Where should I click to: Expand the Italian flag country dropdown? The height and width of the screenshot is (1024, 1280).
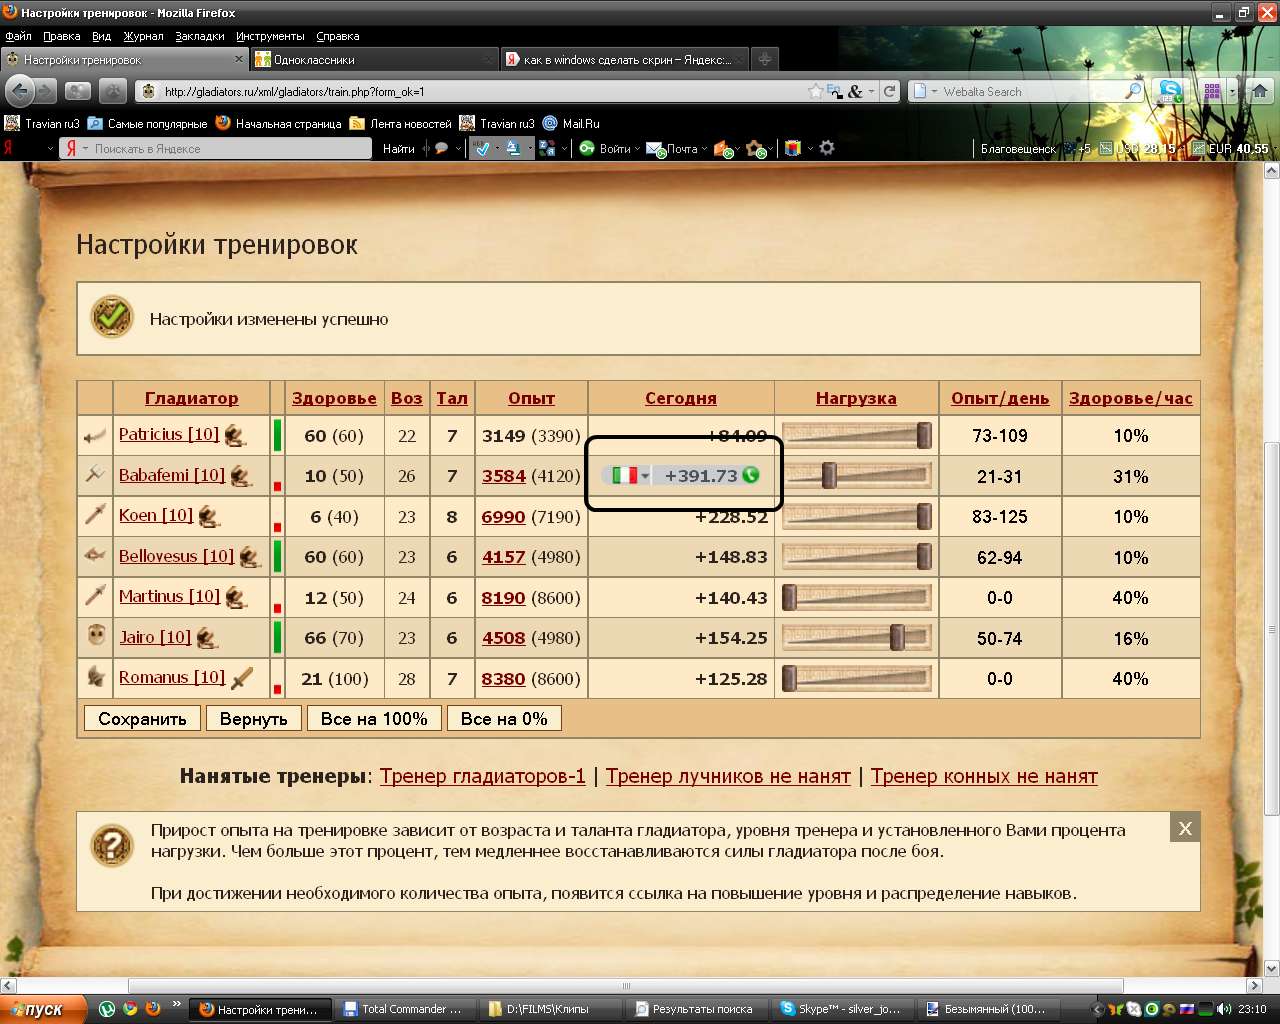pyautogui.click(x=645, y=476)
